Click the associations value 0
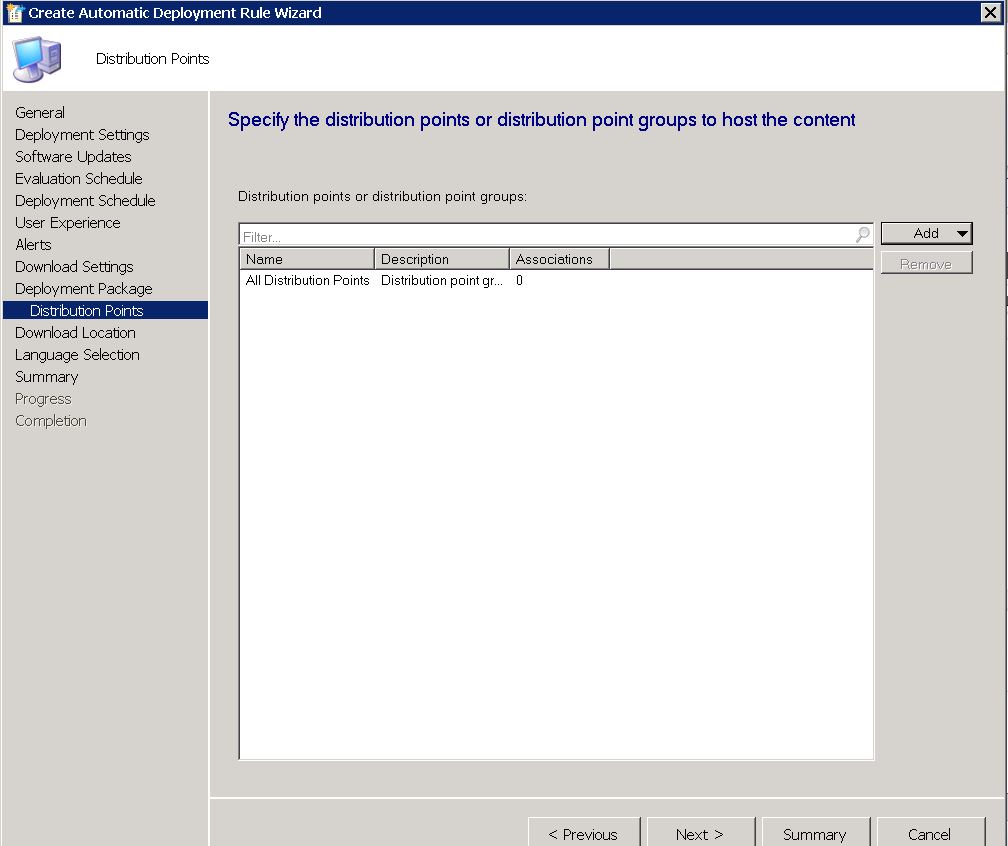The height and width of the screenshot is (846, 1008). click(x=519, y=280)
